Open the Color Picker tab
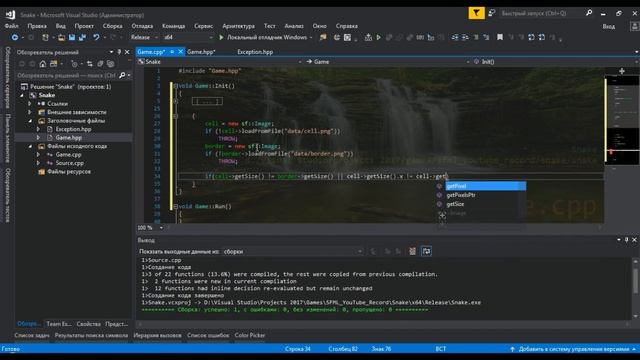Viewport: 640px width, 360px height. tap(250, 336)
